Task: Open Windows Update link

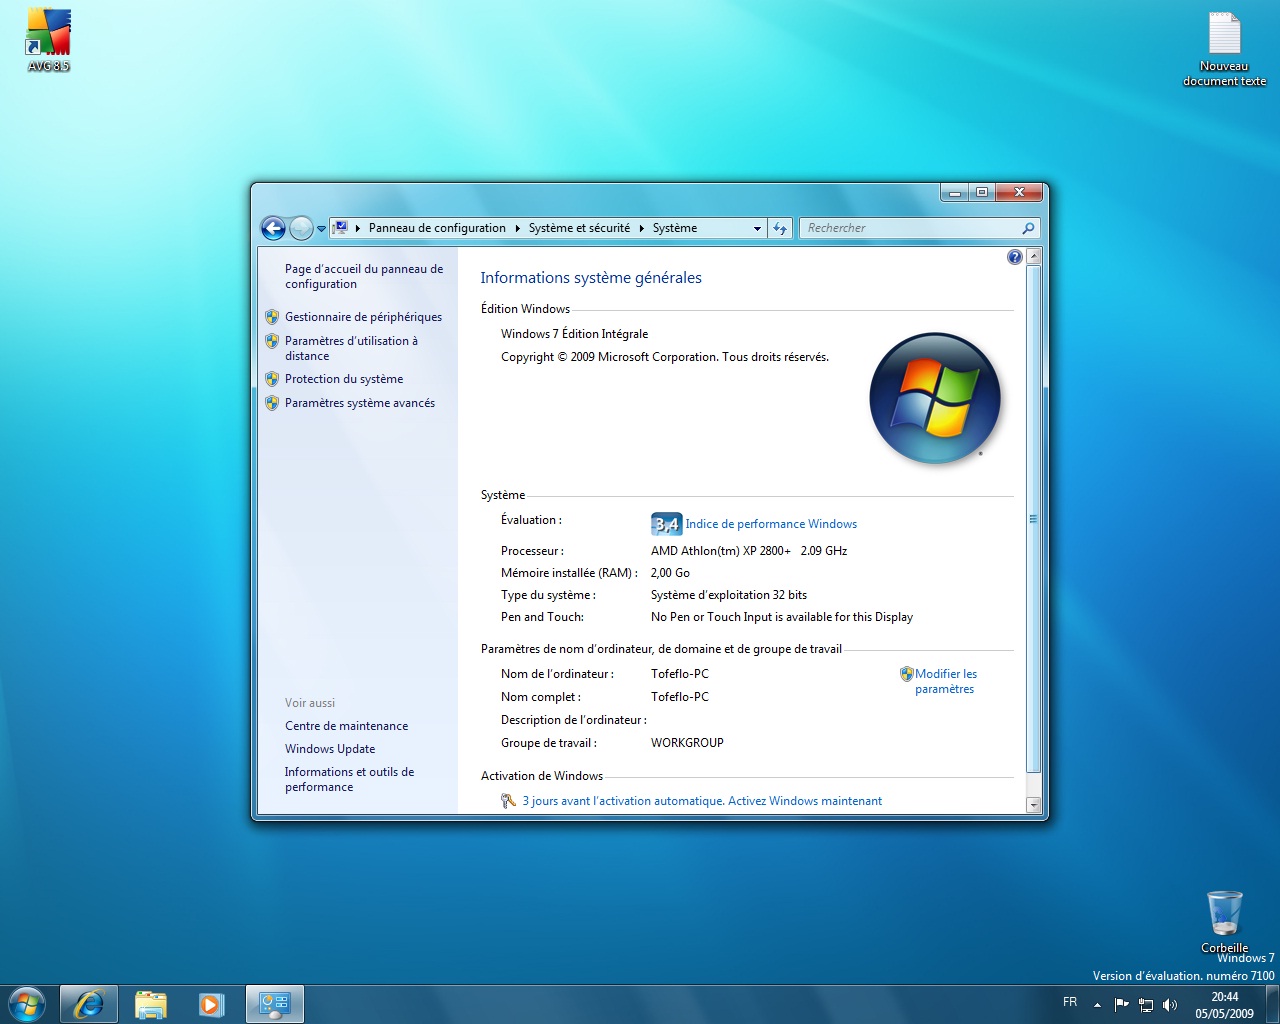Action: pyautogui.click(x=330, y=749)
